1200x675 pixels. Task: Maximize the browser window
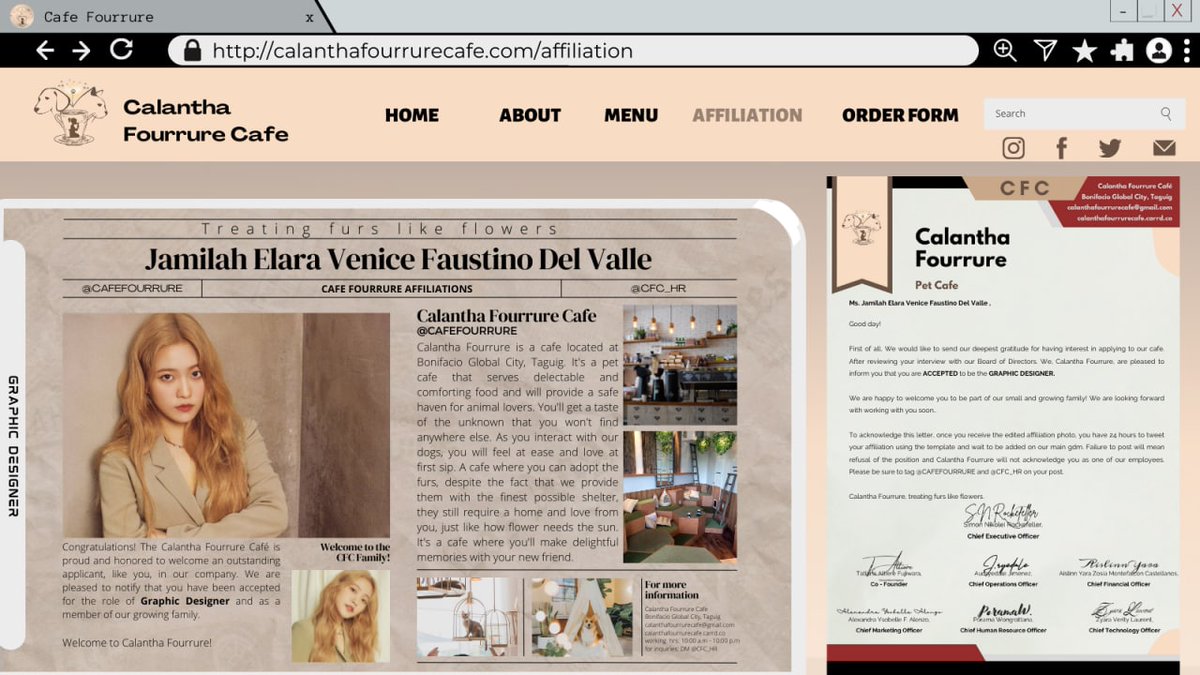click(x=1150, y=11)
